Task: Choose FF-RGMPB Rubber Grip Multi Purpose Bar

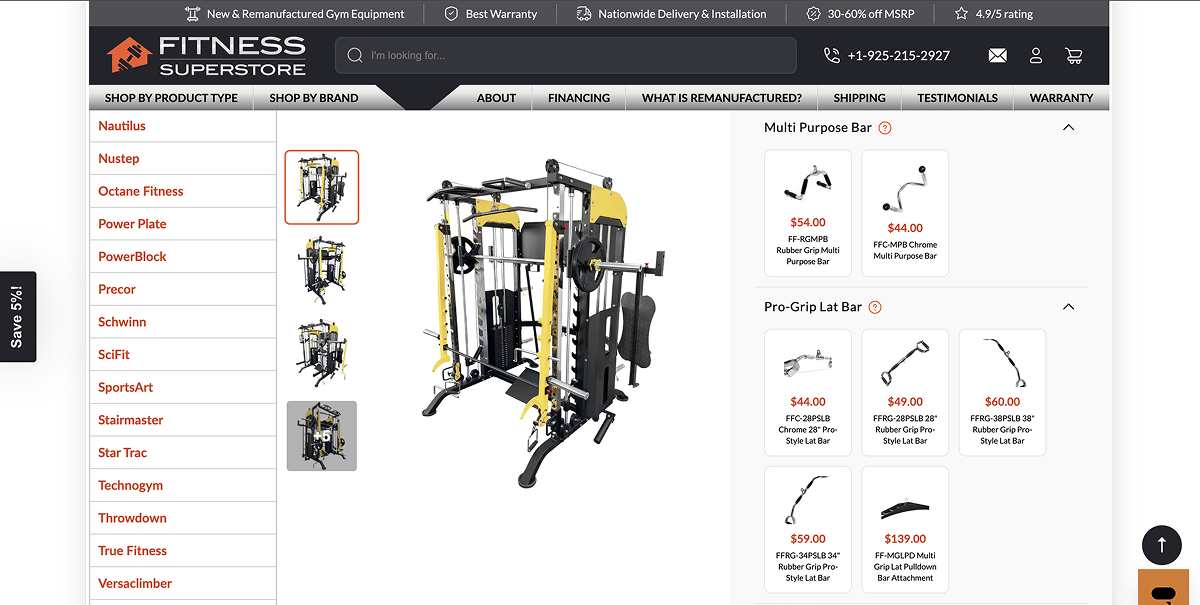Action: point(808,213)
